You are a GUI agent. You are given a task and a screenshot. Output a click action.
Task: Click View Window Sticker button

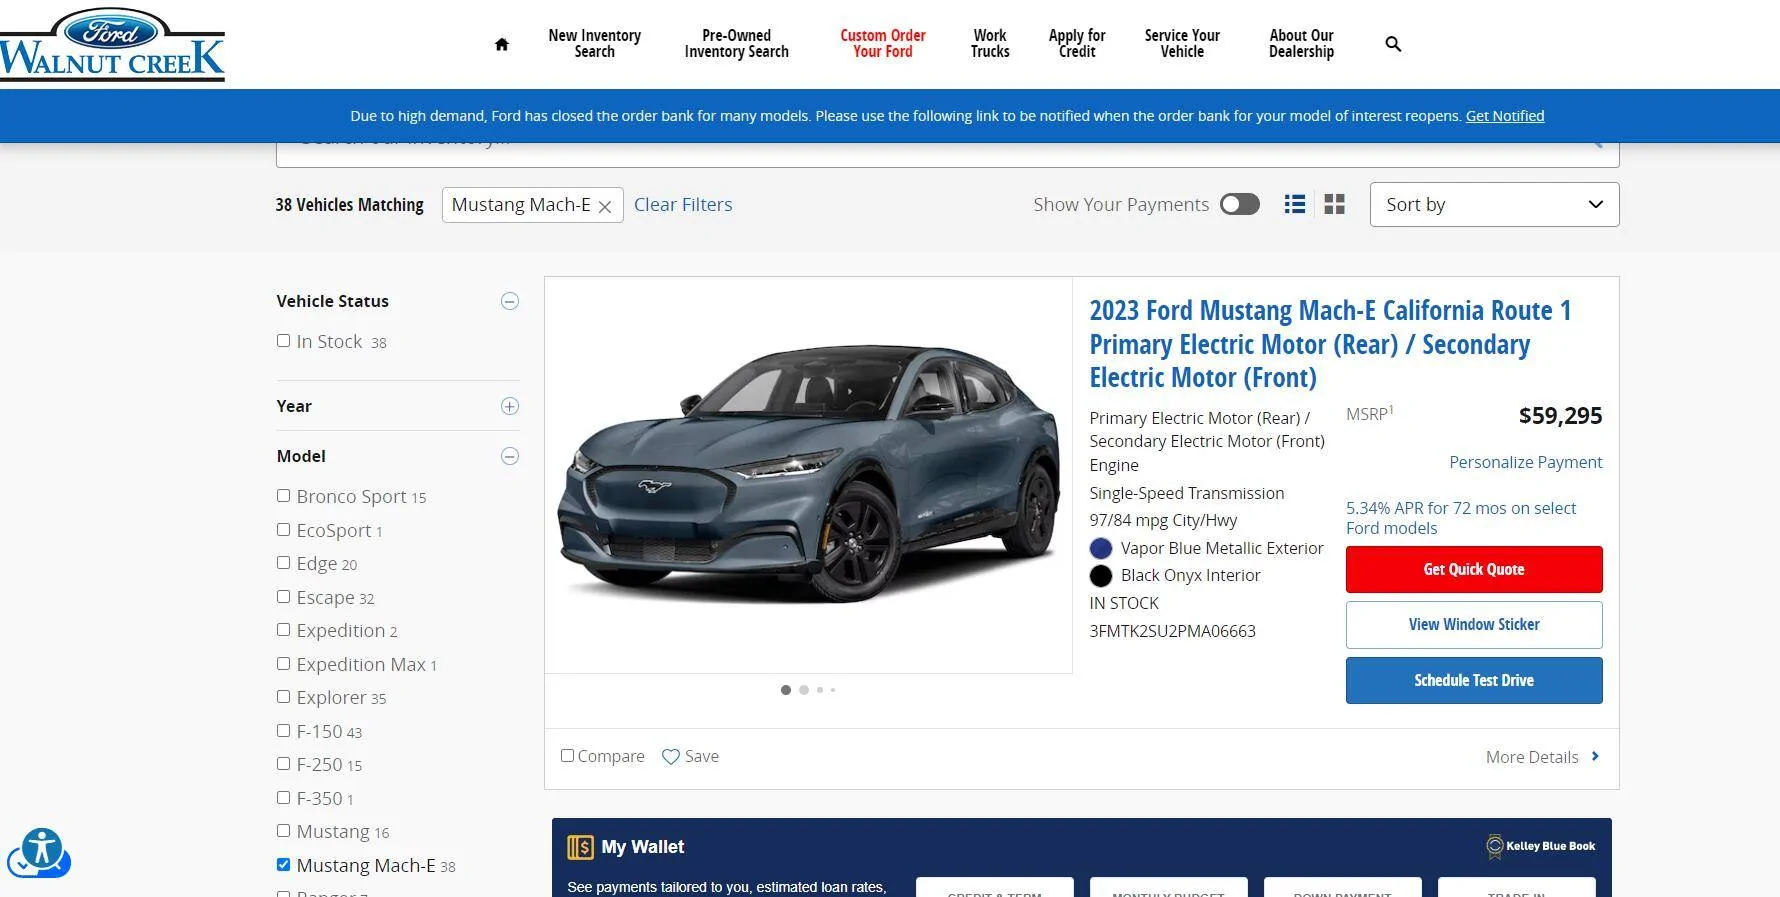click(1474, 625)
